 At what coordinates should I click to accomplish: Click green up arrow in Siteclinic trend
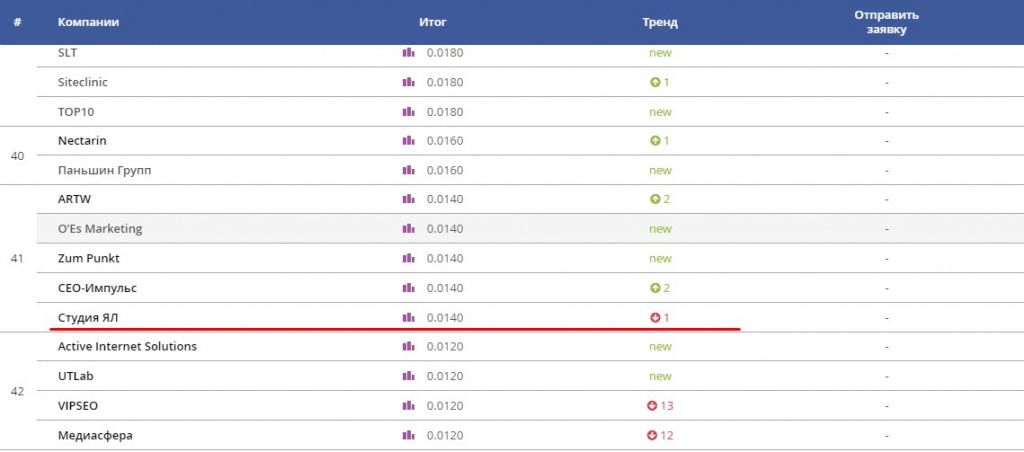coord(655,82)
